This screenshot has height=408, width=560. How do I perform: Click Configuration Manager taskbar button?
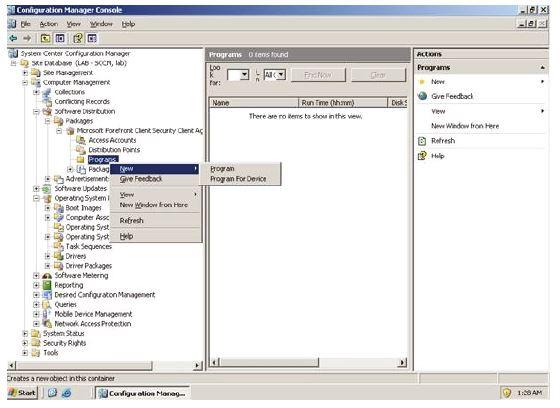point(142,393)
